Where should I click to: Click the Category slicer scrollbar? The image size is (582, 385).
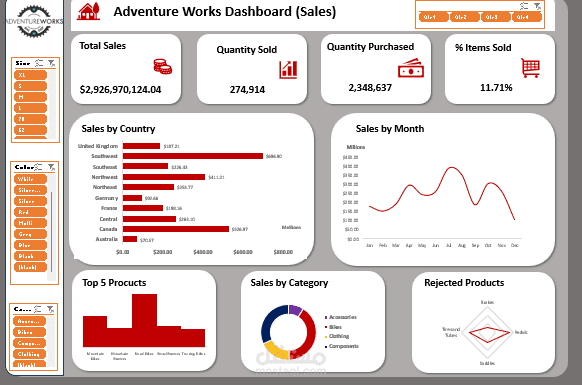pos(51,342)
